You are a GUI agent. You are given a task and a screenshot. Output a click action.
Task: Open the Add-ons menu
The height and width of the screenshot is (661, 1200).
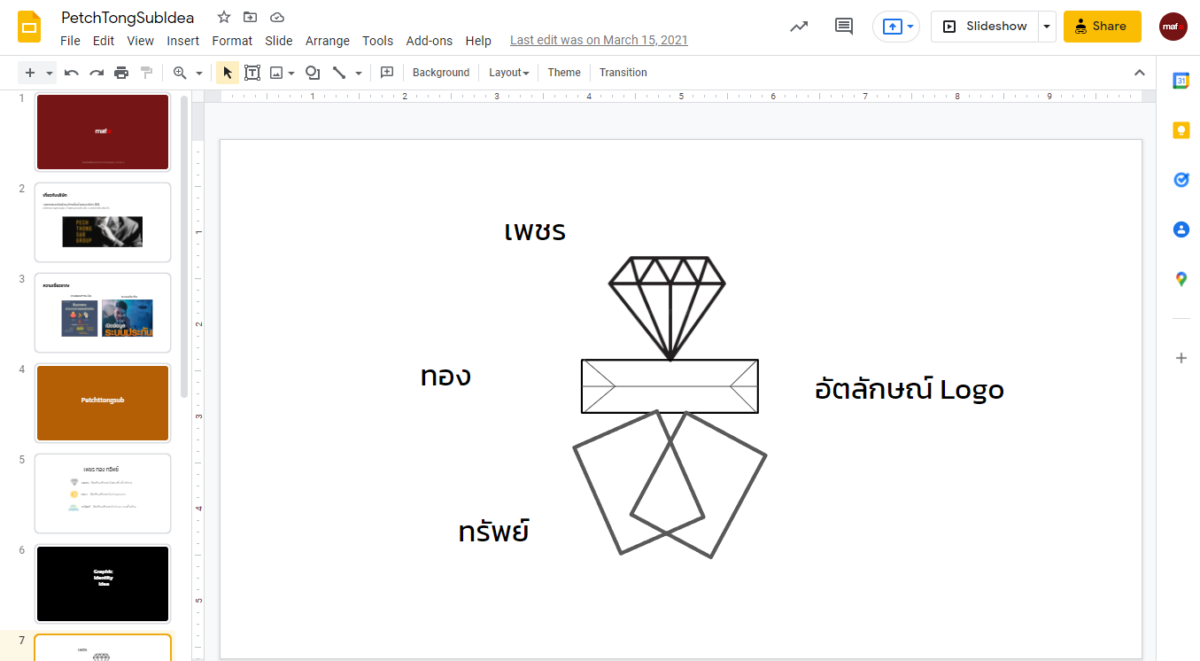(x=429, y=40)
